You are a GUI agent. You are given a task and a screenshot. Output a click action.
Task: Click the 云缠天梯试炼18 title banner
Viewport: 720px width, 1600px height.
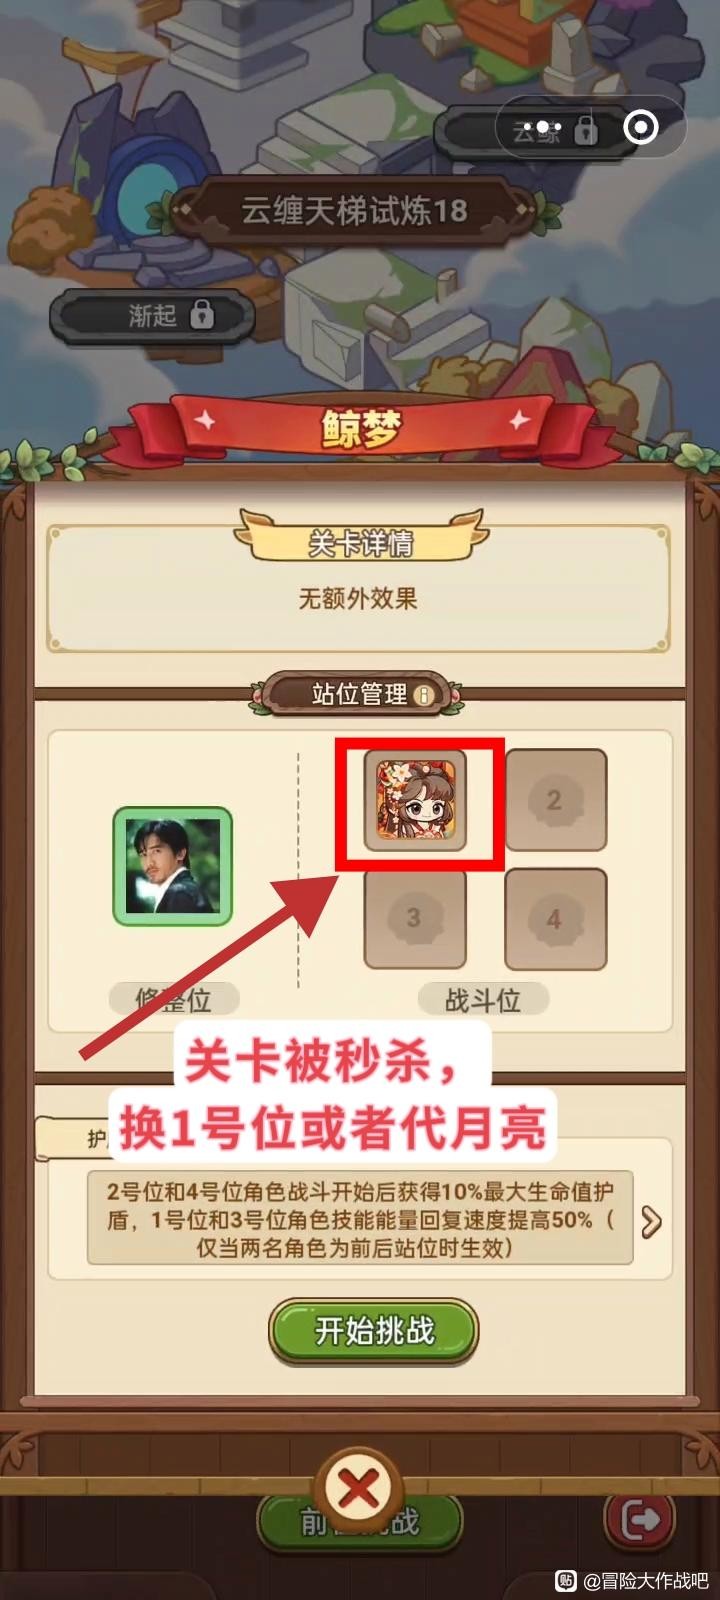[354, 210]
